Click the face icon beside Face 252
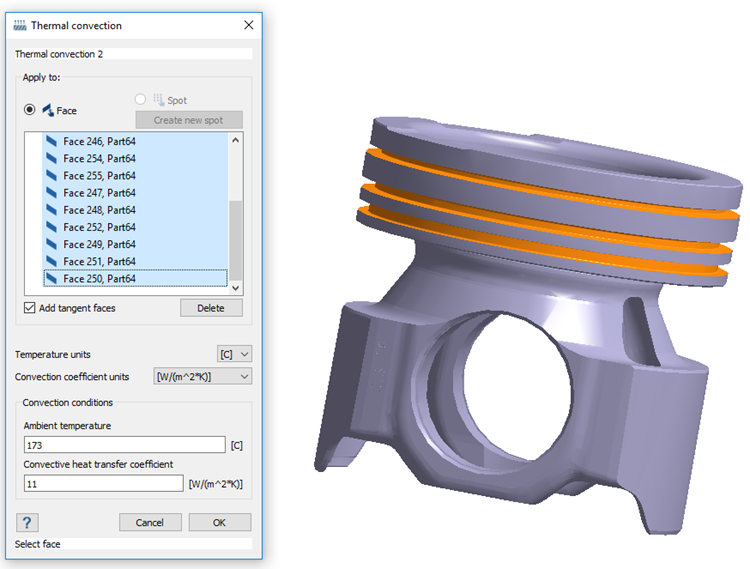750x569 pixels. coord(51,227)
